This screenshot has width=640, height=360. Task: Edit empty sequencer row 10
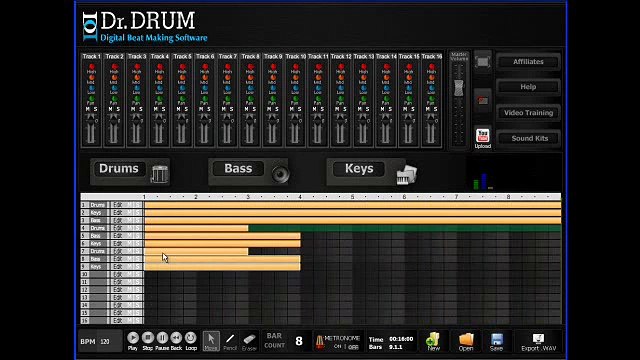pos(118,274)
